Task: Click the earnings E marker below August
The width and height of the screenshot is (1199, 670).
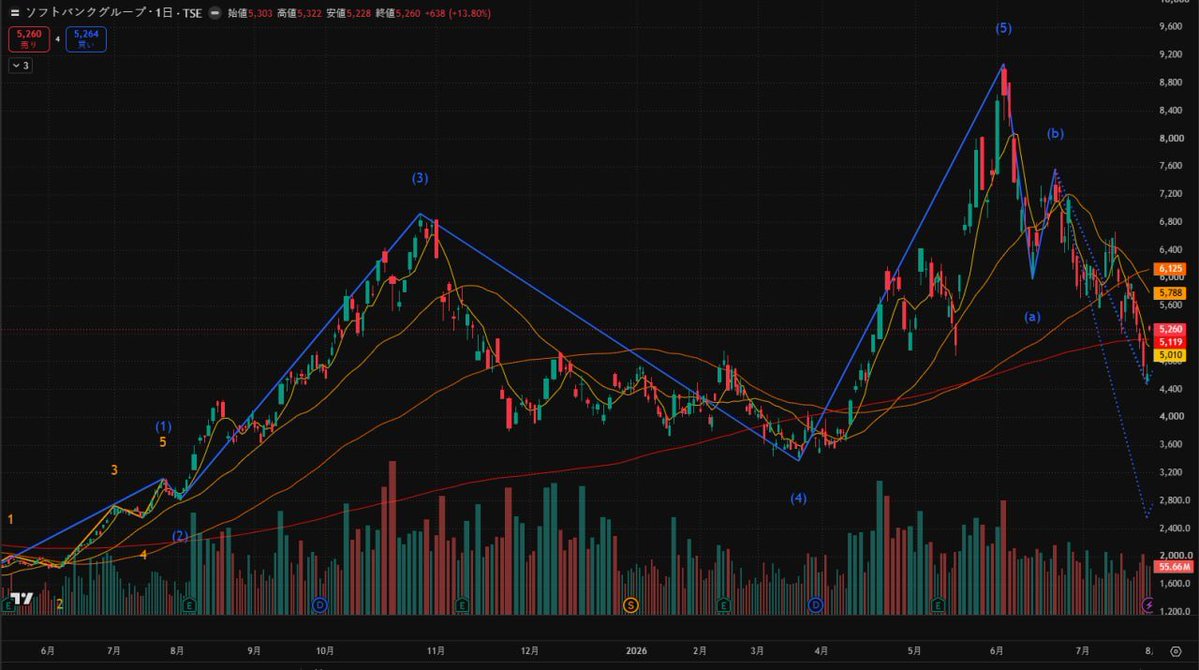Action: 189,605
